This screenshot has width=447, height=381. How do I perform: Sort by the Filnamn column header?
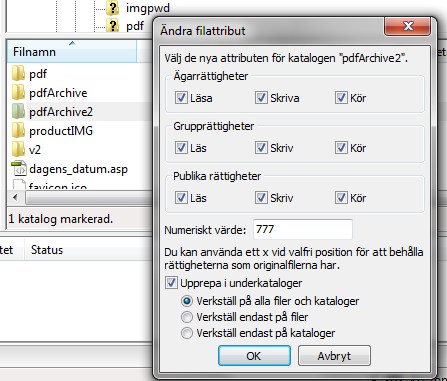(72, 52)
